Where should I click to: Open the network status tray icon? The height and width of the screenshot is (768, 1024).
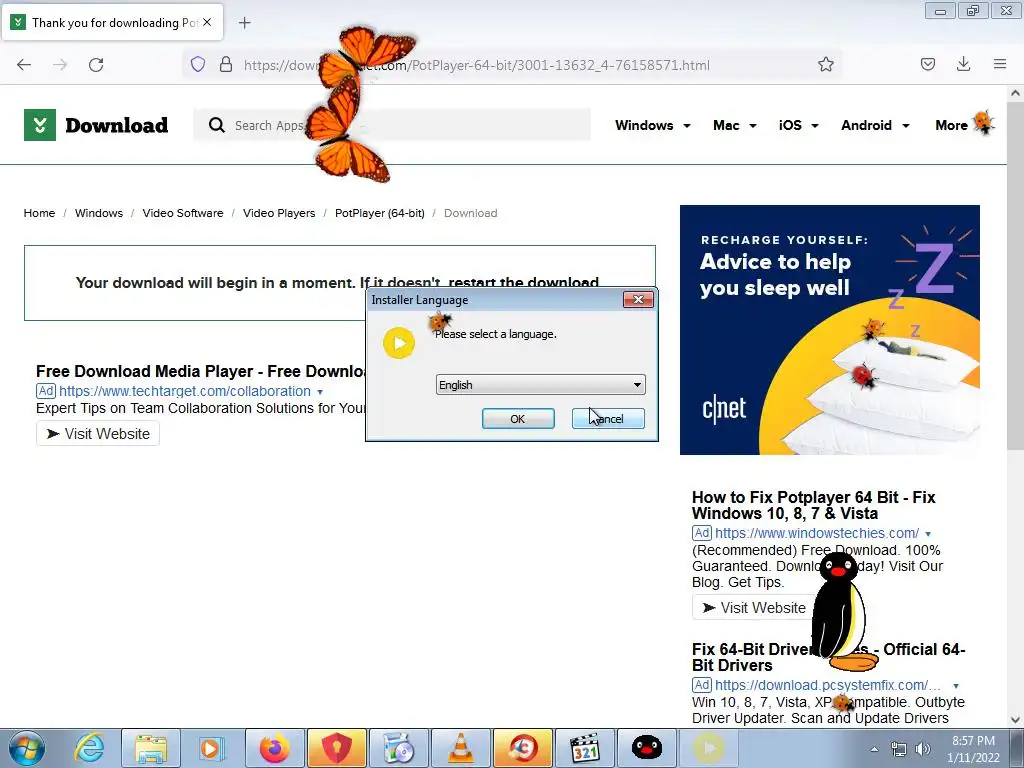point(899,749)
